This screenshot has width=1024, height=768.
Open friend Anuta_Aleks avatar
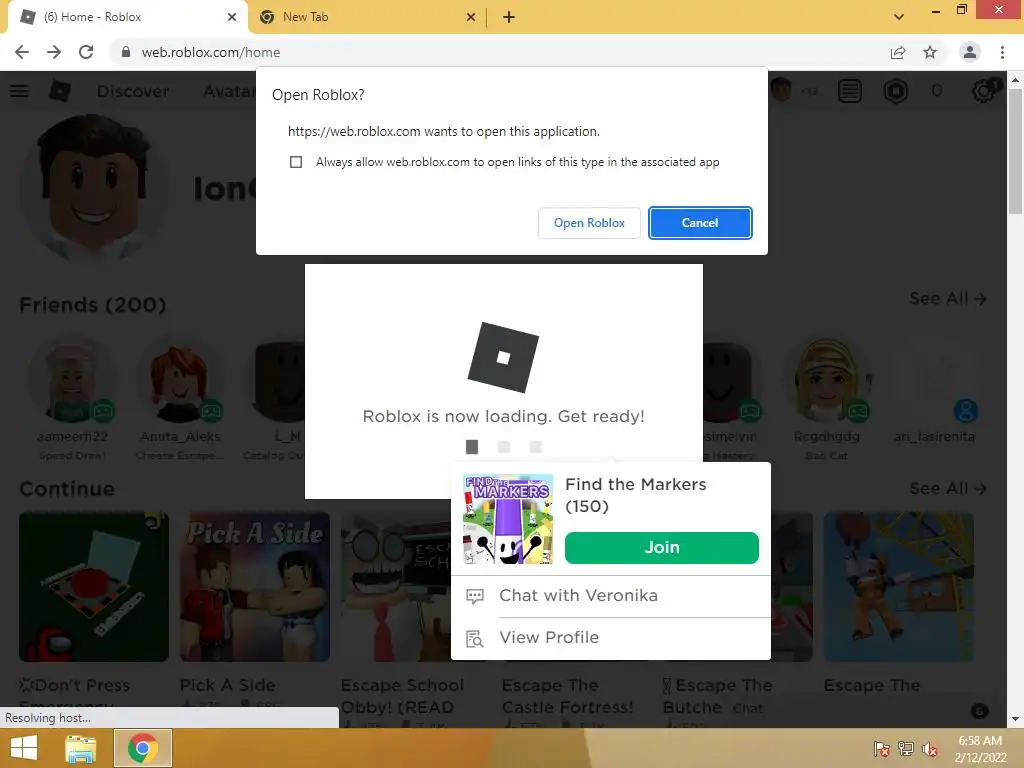[180, 381]
